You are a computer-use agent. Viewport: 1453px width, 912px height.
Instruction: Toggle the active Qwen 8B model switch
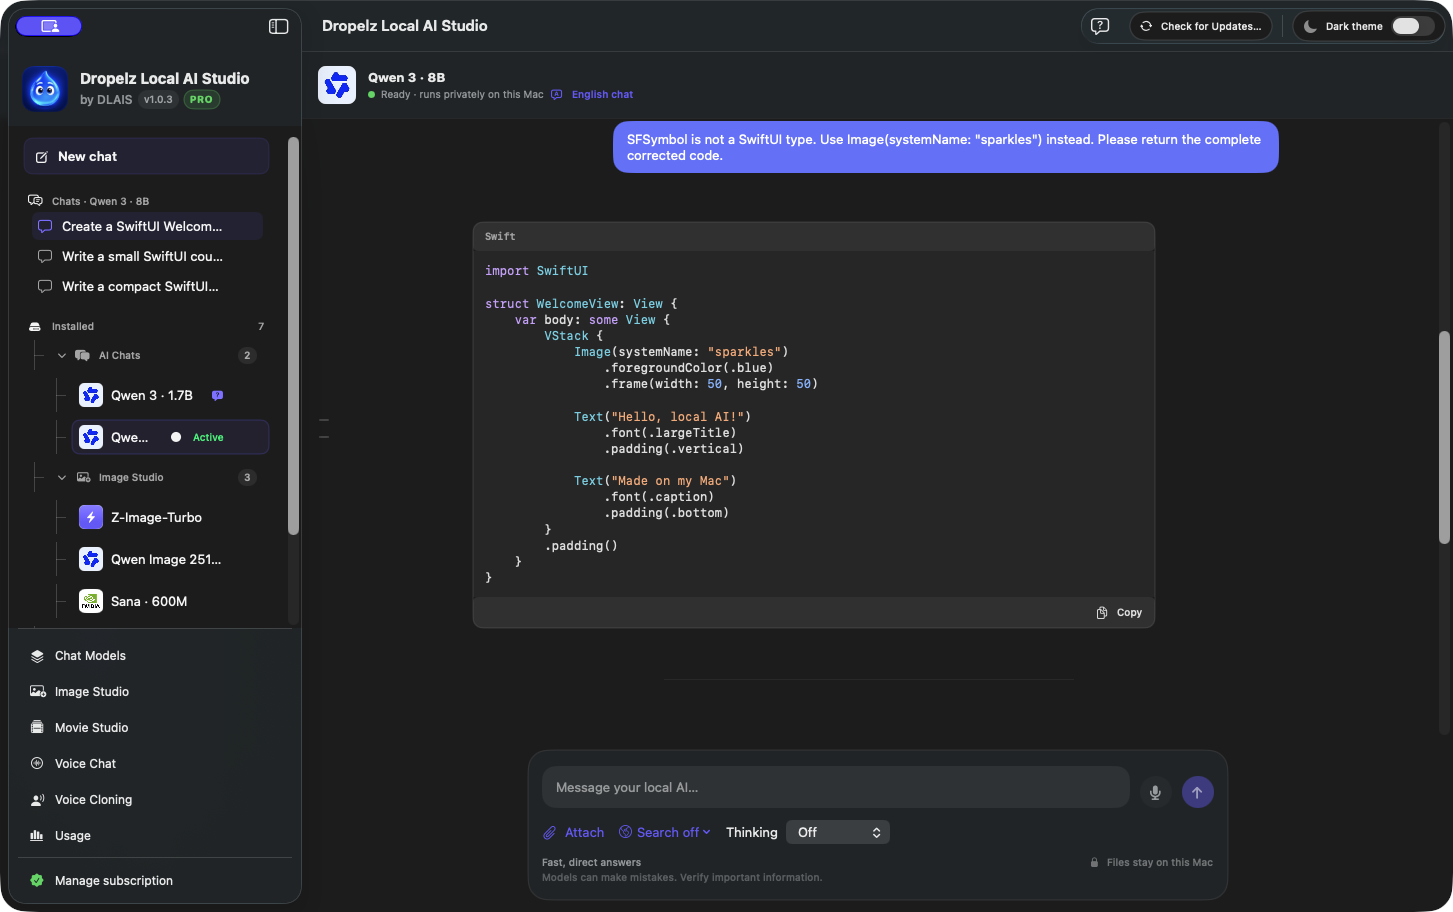pyautogui.click(x=176, y=437)
